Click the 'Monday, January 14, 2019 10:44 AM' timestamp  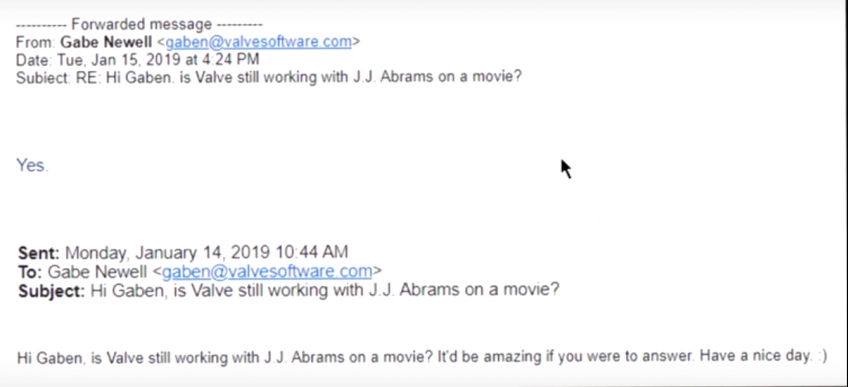tap(207, 252)
